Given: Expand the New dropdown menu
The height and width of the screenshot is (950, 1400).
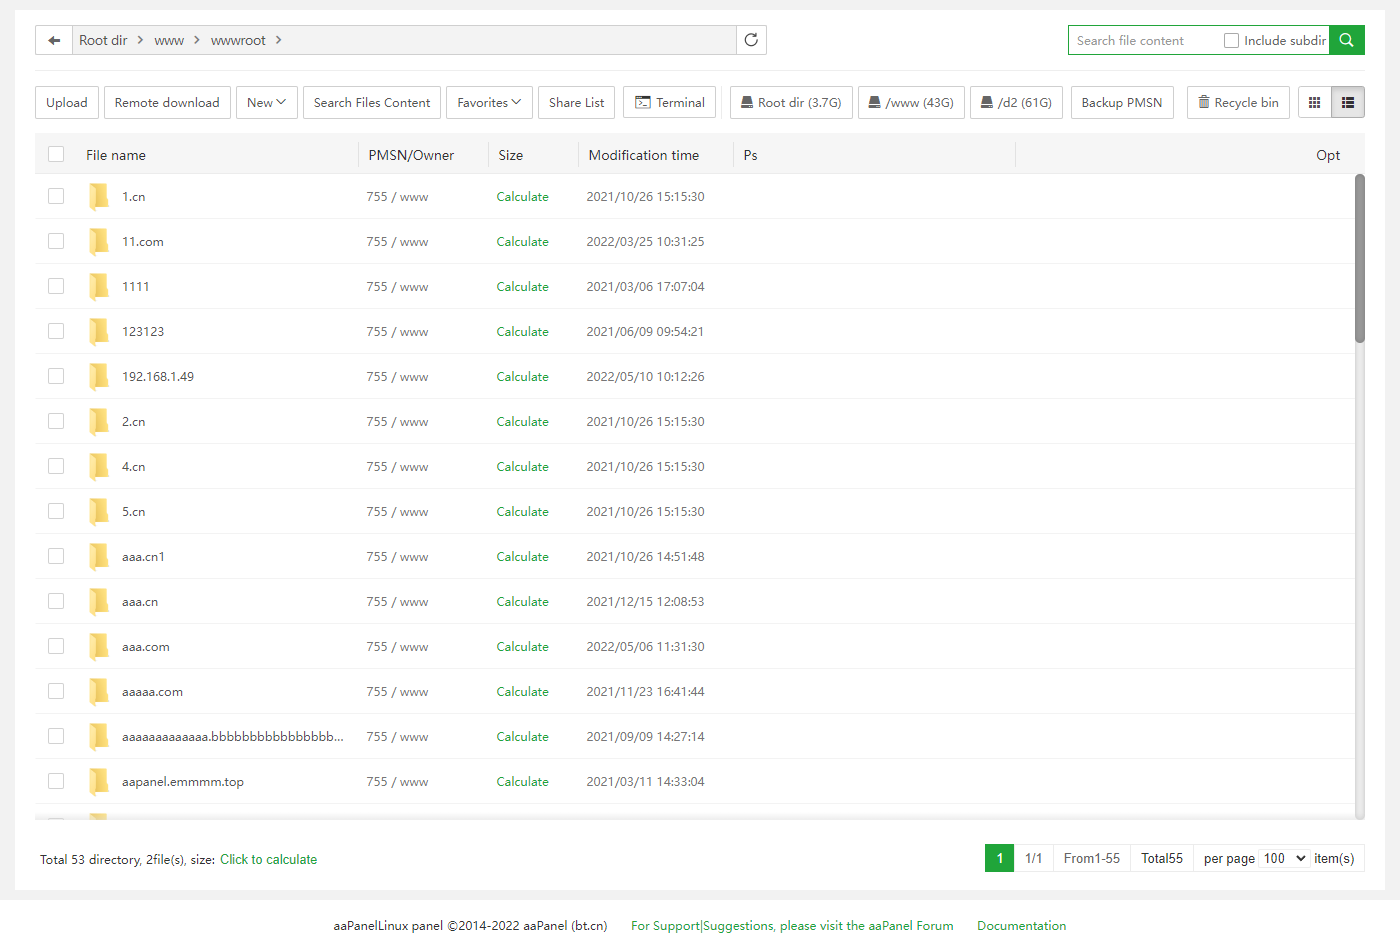Looking at the screenshot, I should pos(267,103).
